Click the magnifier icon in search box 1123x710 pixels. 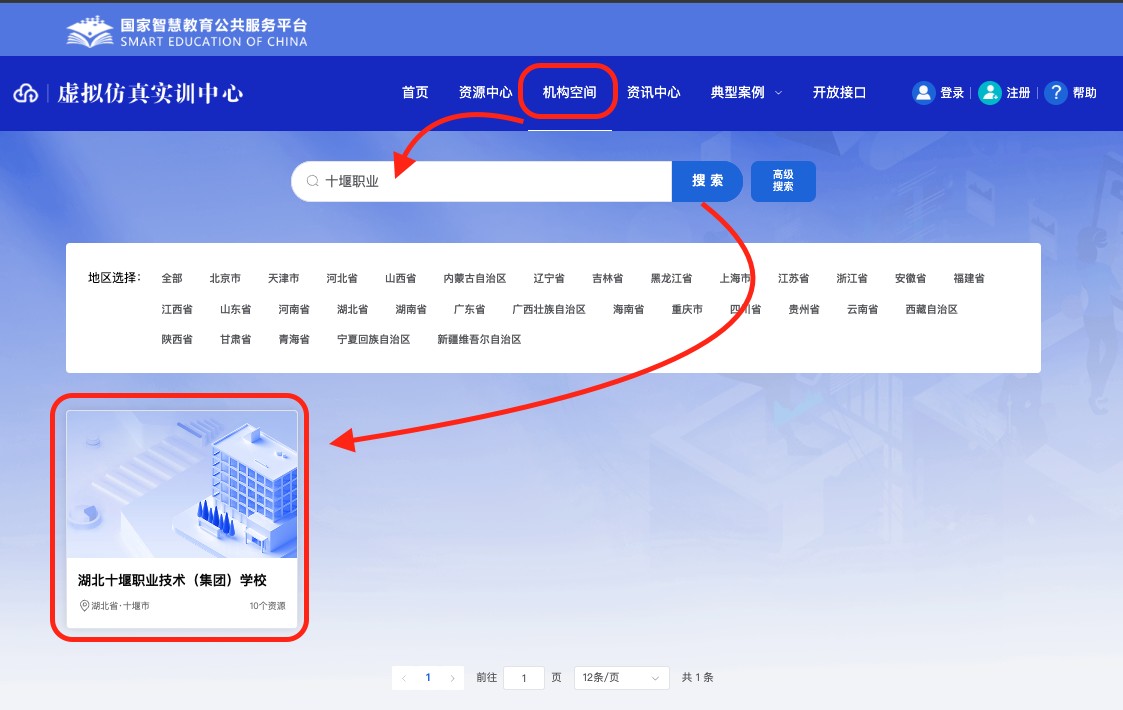tap(312, 182)
